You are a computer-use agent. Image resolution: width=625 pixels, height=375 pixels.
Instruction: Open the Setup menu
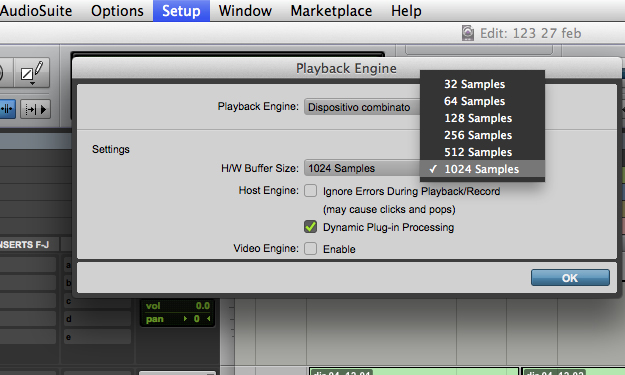[x=181, y=11]
